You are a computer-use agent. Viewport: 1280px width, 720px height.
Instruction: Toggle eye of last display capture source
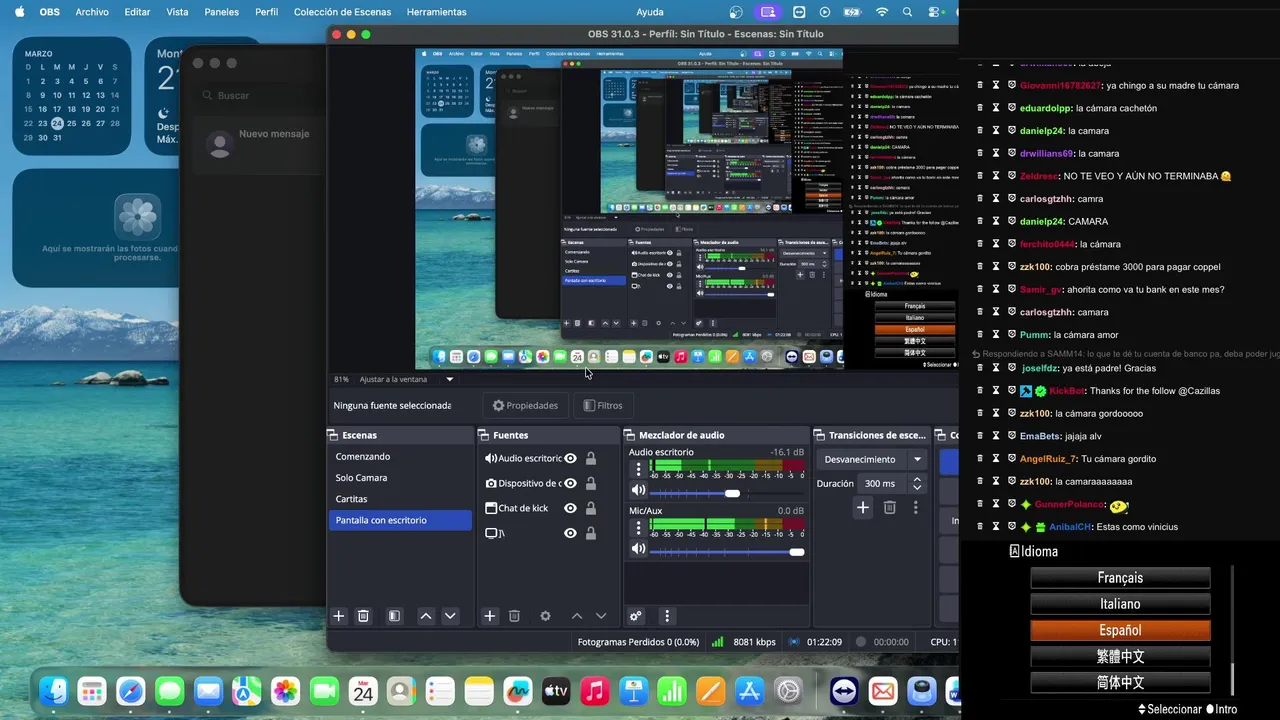[x=570, y=533]
